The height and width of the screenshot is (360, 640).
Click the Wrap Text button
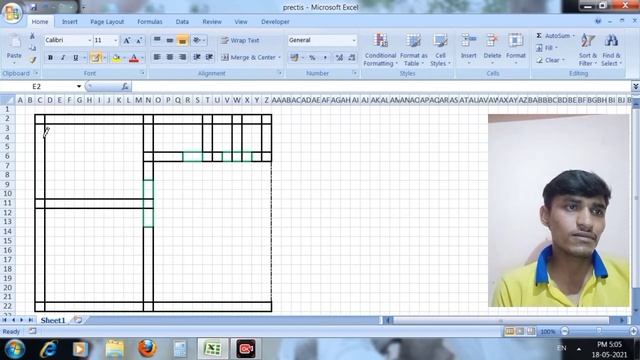(240, 40)
